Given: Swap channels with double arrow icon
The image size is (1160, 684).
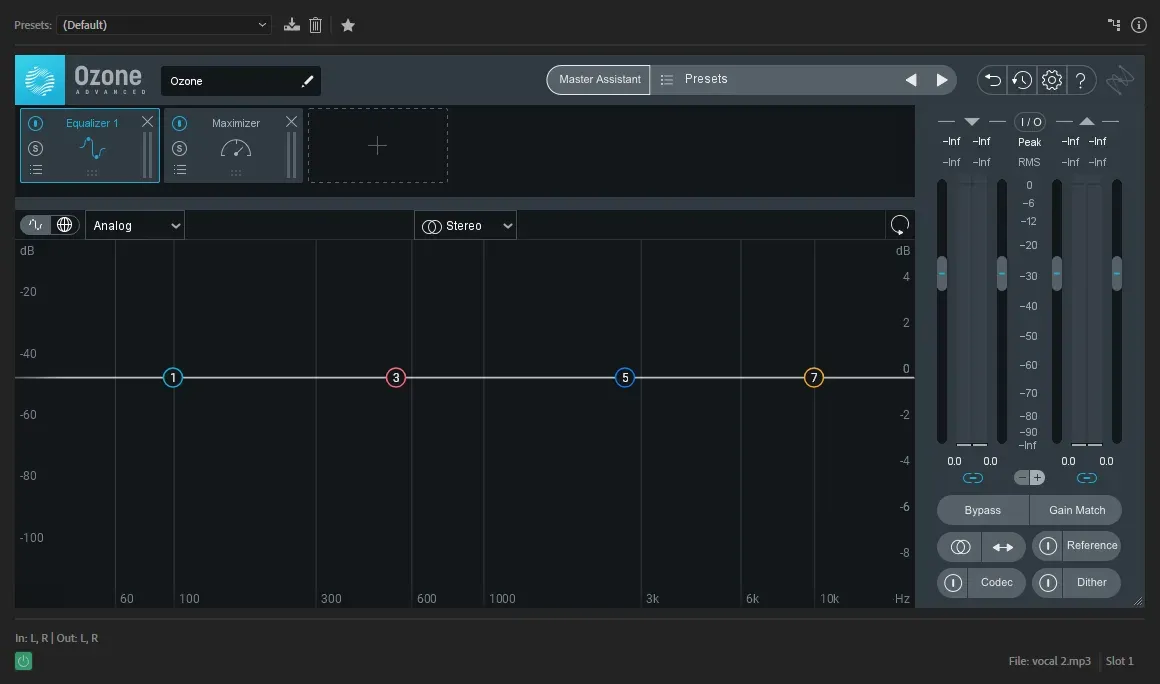Looking at the screenshot, I should point(1003,547).
